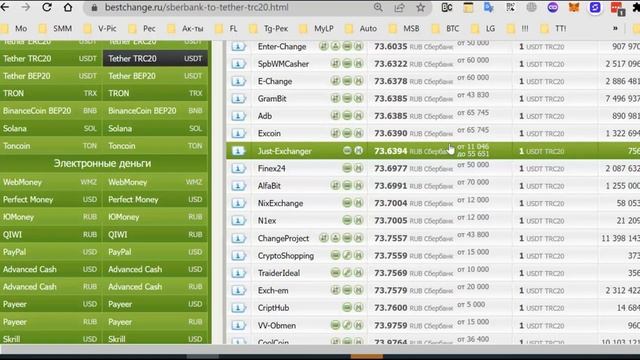Select QIWI RUB in the give column
The image size is (640, 360).
tap(51, 235)
